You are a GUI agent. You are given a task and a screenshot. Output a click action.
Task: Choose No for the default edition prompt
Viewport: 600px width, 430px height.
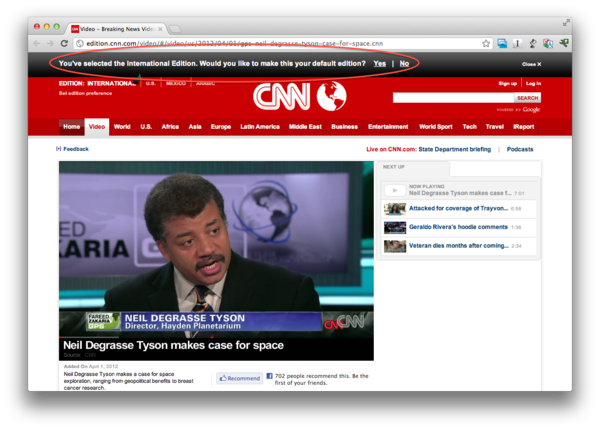coord(404,64)
